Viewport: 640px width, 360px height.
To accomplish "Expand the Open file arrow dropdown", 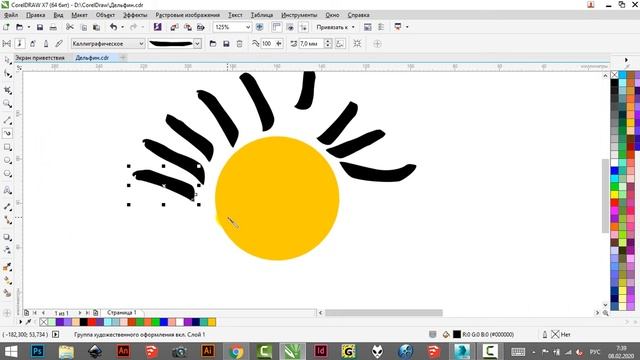I will point(29,27).
